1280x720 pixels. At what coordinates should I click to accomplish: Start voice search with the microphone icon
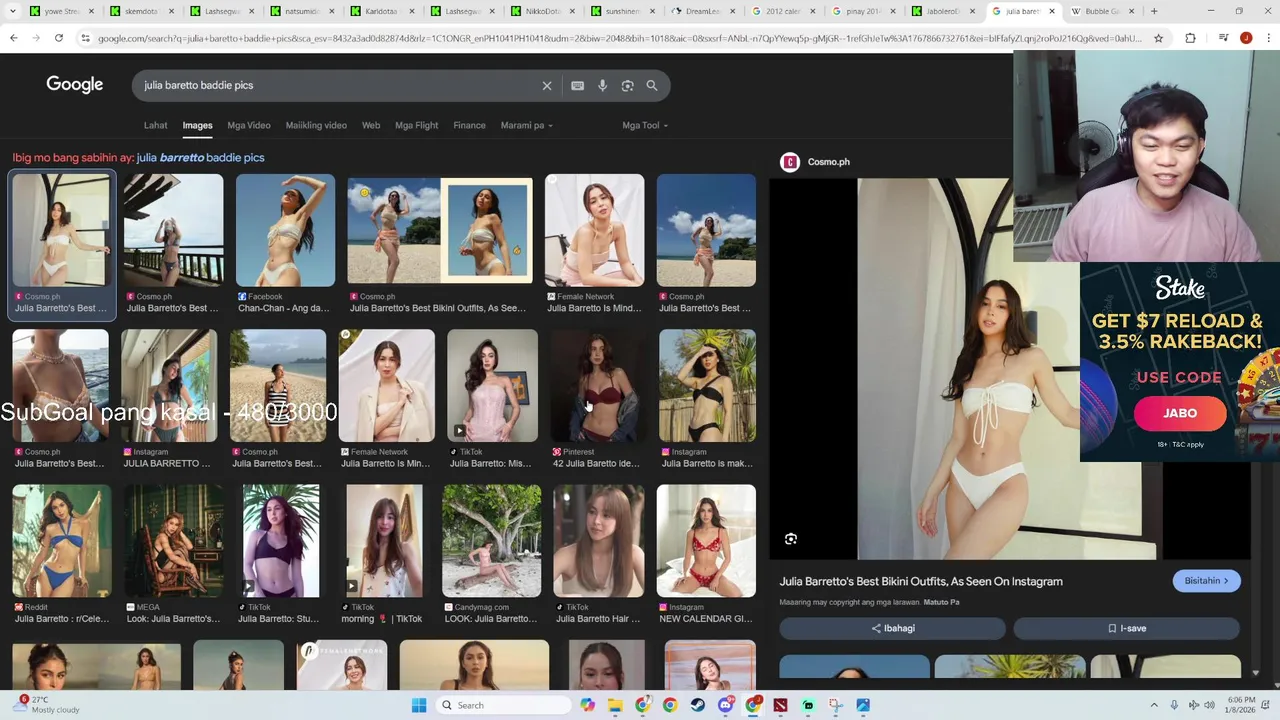[602, 86]
